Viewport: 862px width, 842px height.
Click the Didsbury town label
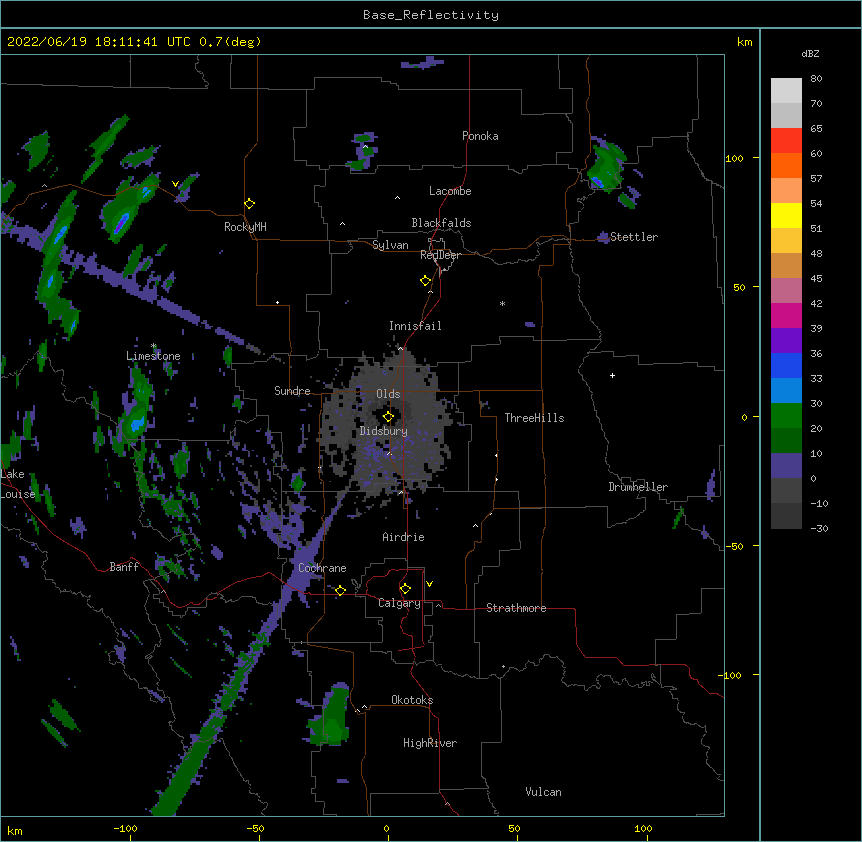click(x=384, y=431)
